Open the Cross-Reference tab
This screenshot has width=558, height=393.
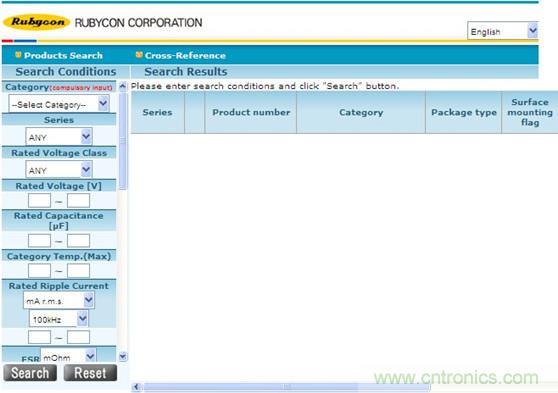coord(185,55)
